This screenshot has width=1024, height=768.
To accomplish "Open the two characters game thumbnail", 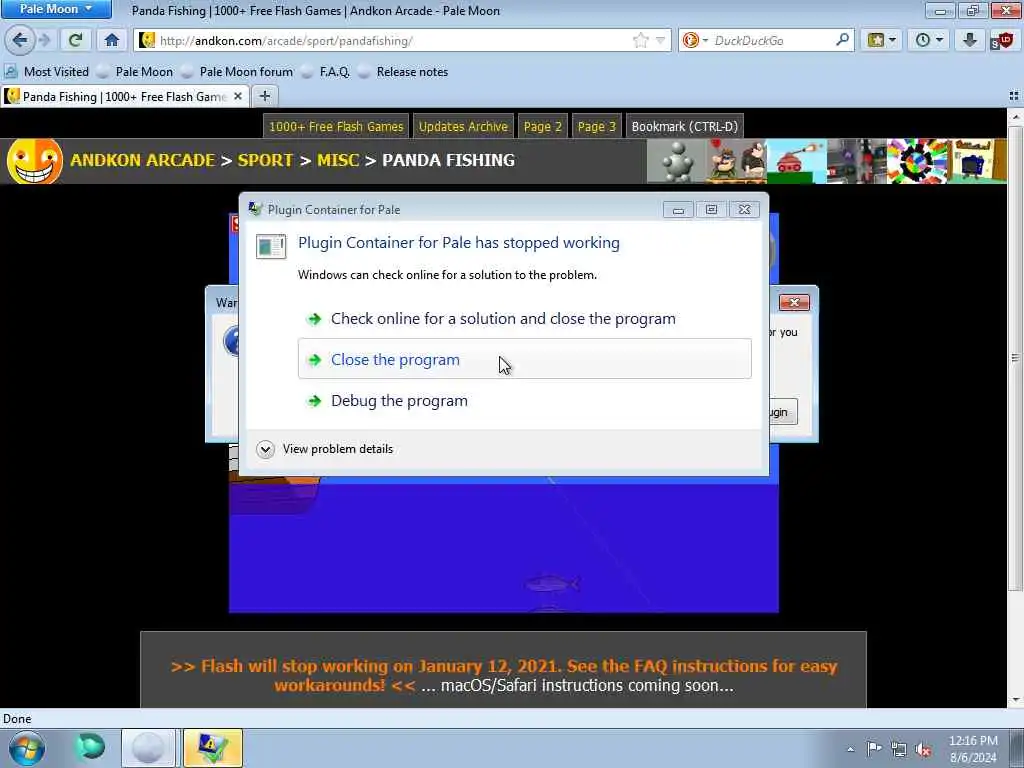I will (737, 161).
